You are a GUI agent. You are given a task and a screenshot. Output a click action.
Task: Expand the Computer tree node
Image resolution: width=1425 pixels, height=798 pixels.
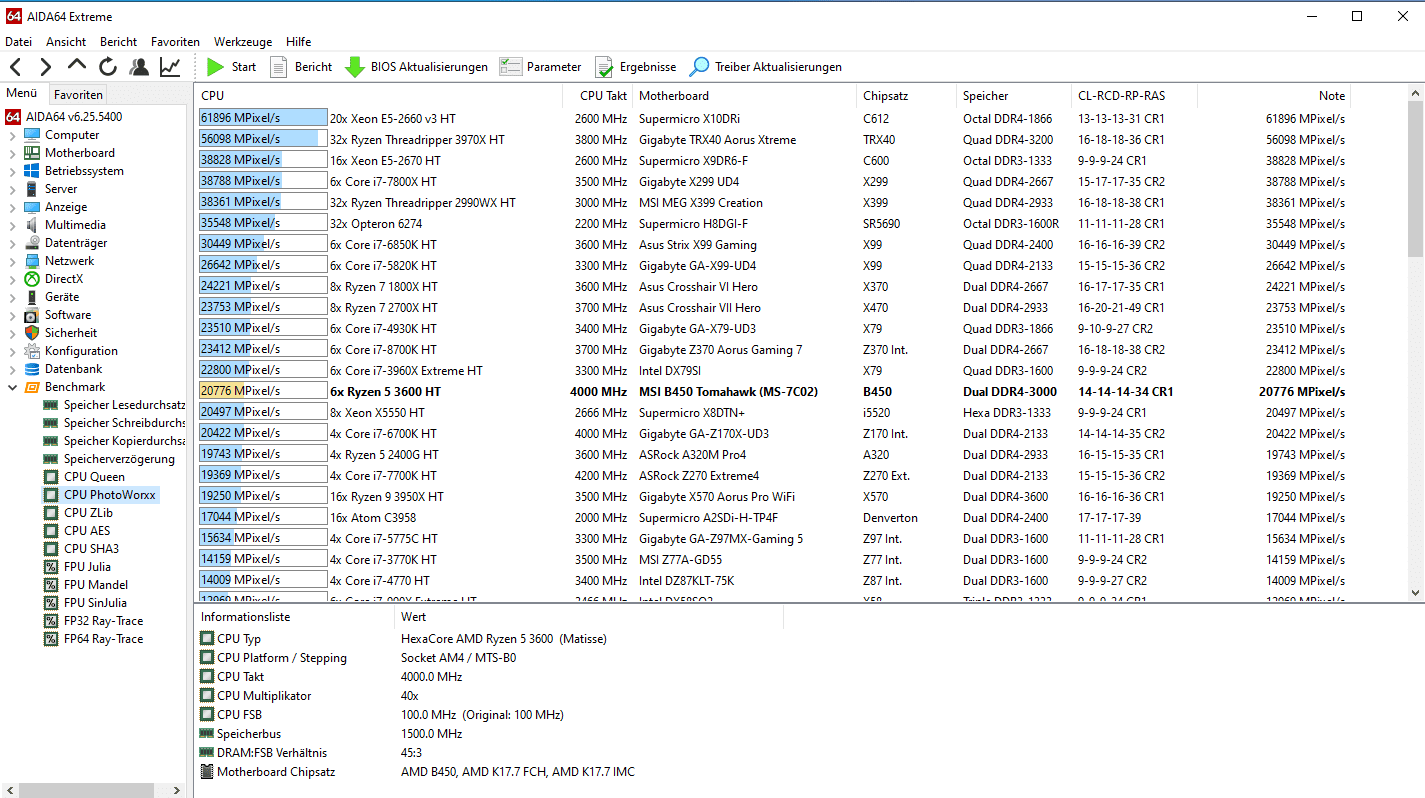click(x=12, y=135)
